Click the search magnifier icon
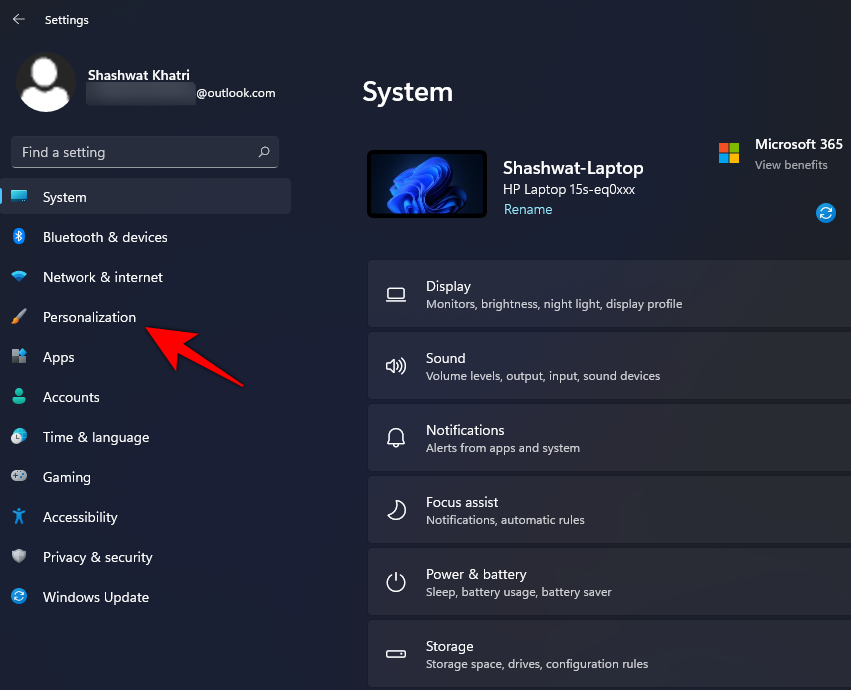The image size is (851, 690). click(264, 152)
